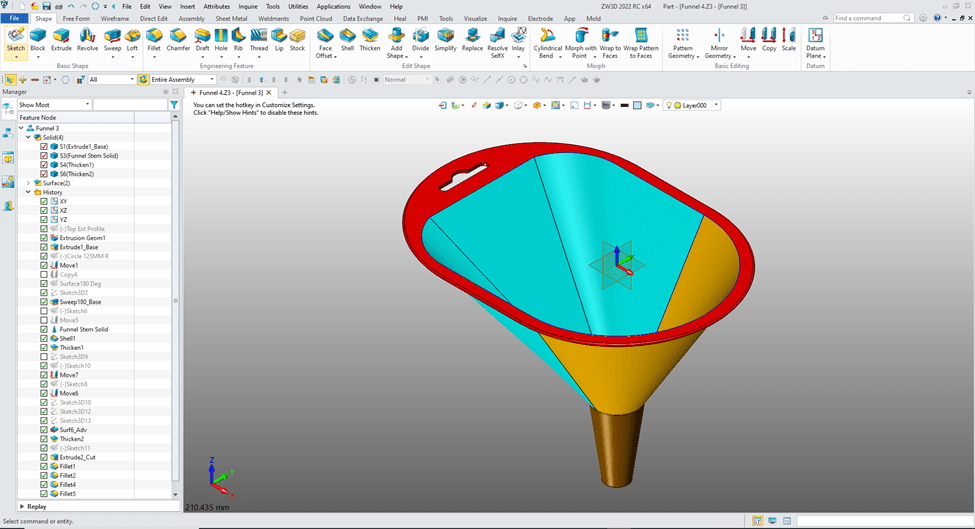Activate the Revolve shape tool

coord(88,39)
